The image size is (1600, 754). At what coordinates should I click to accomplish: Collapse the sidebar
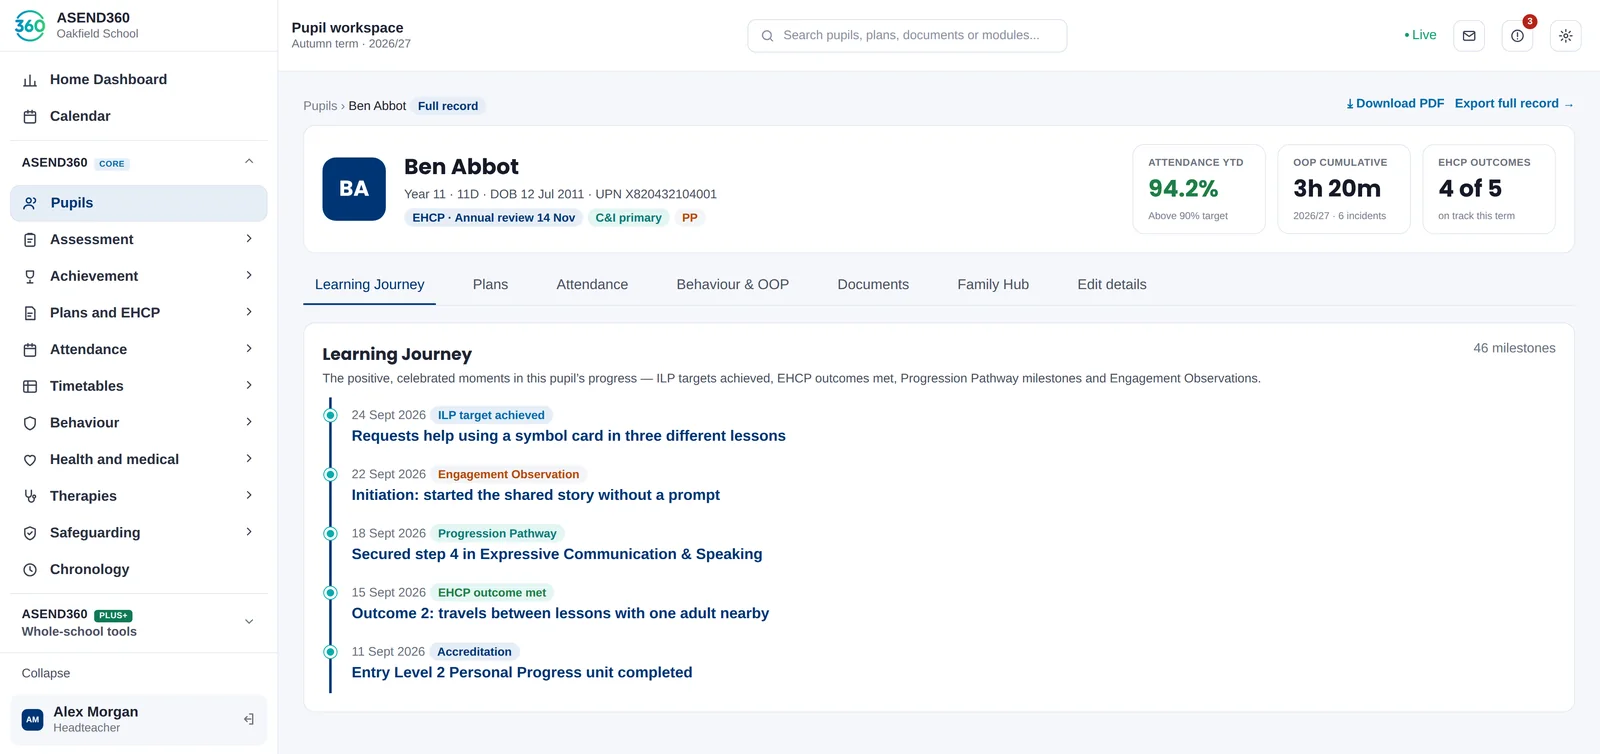(x=46, y=674)
